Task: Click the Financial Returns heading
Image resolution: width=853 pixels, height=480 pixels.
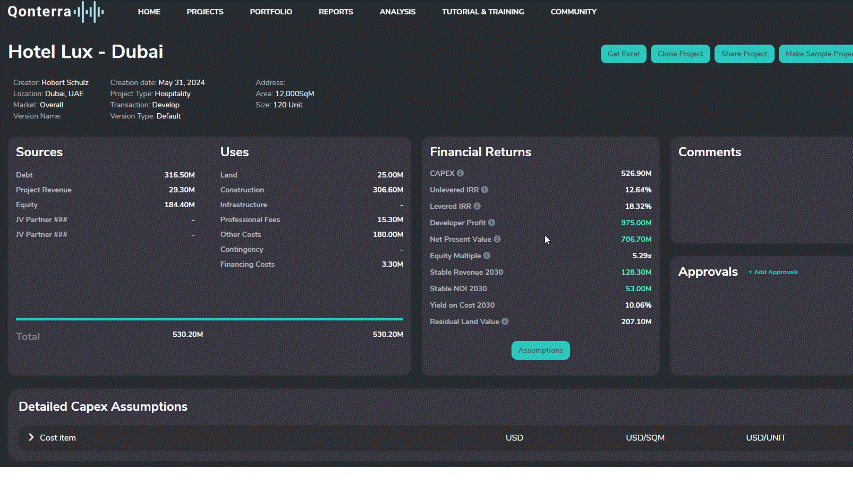Action: [480, 152]
